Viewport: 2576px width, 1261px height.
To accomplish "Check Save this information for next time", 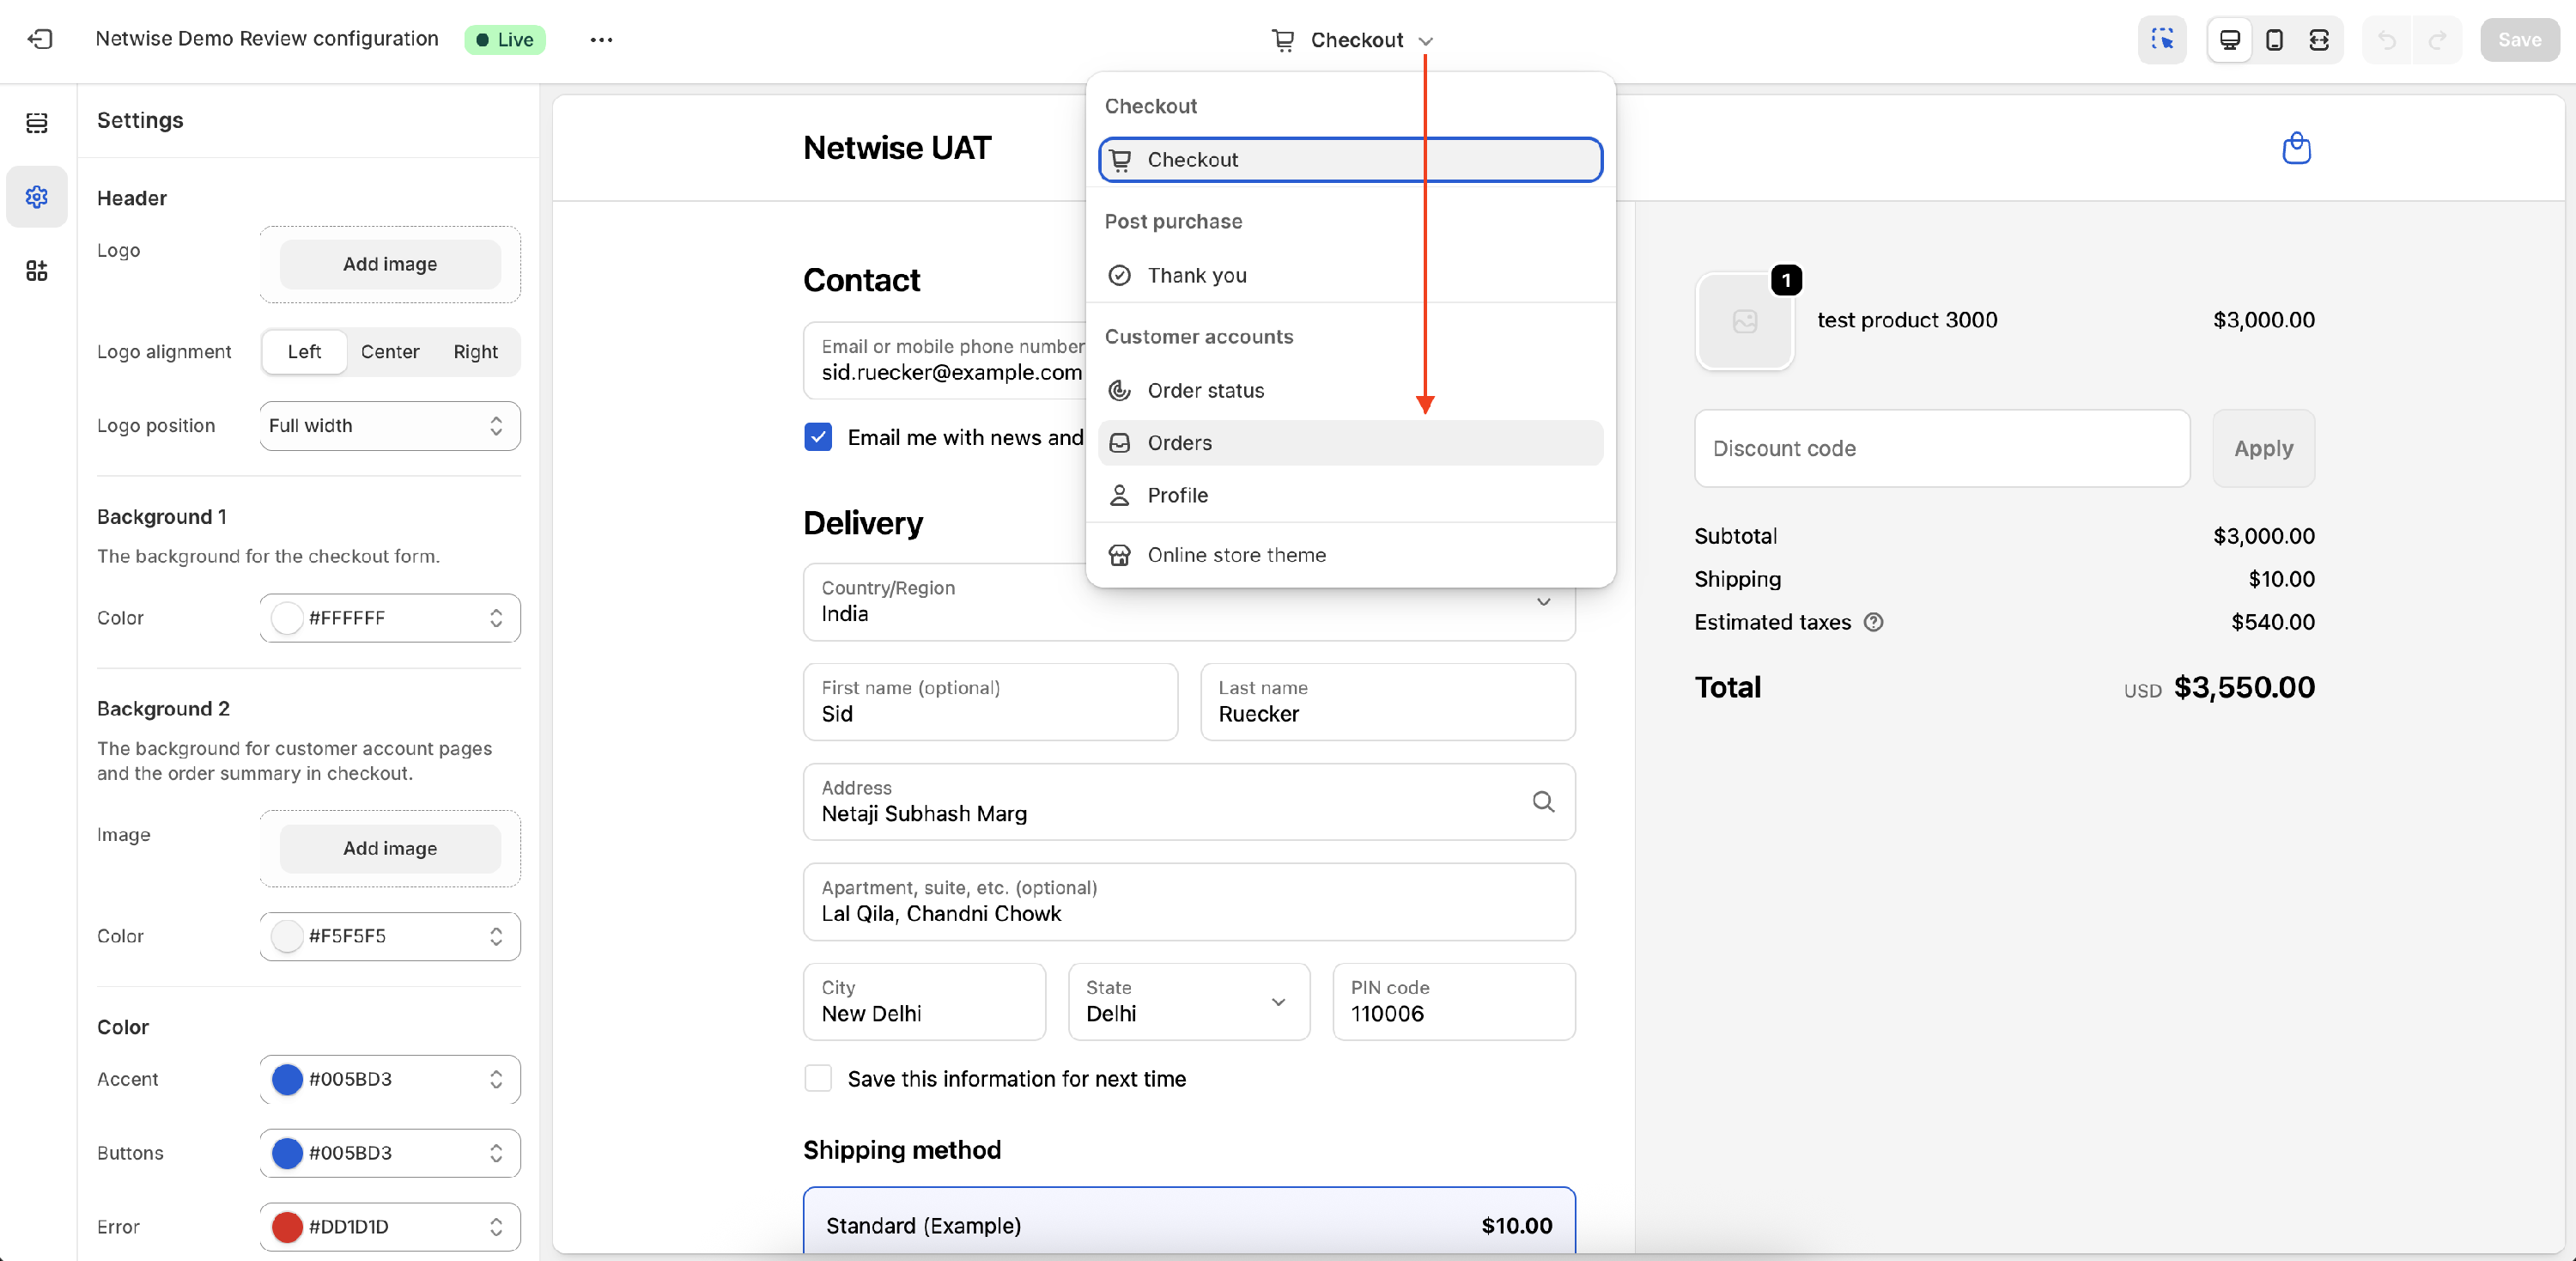I will click(818, 1078).
